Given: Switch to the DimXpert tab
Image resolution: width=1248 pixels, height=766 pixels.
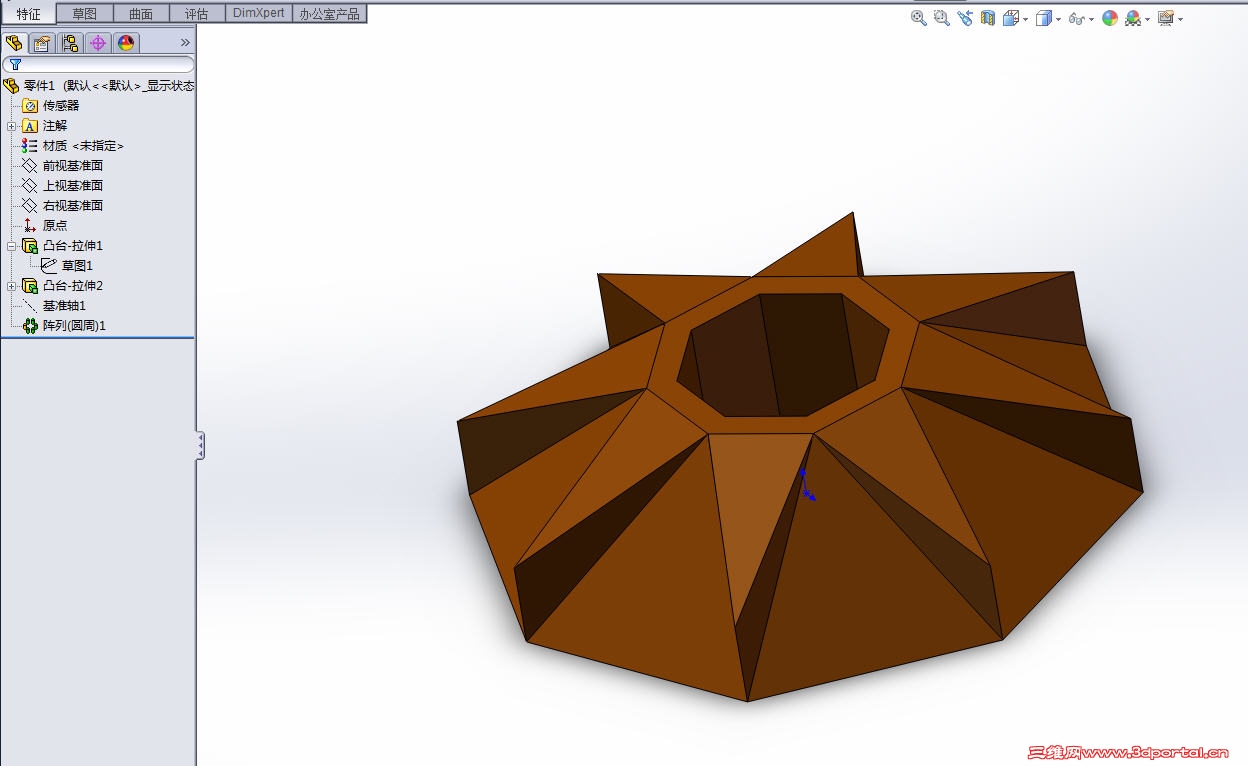Looking at the screenshot, I should tap(258, 14).
